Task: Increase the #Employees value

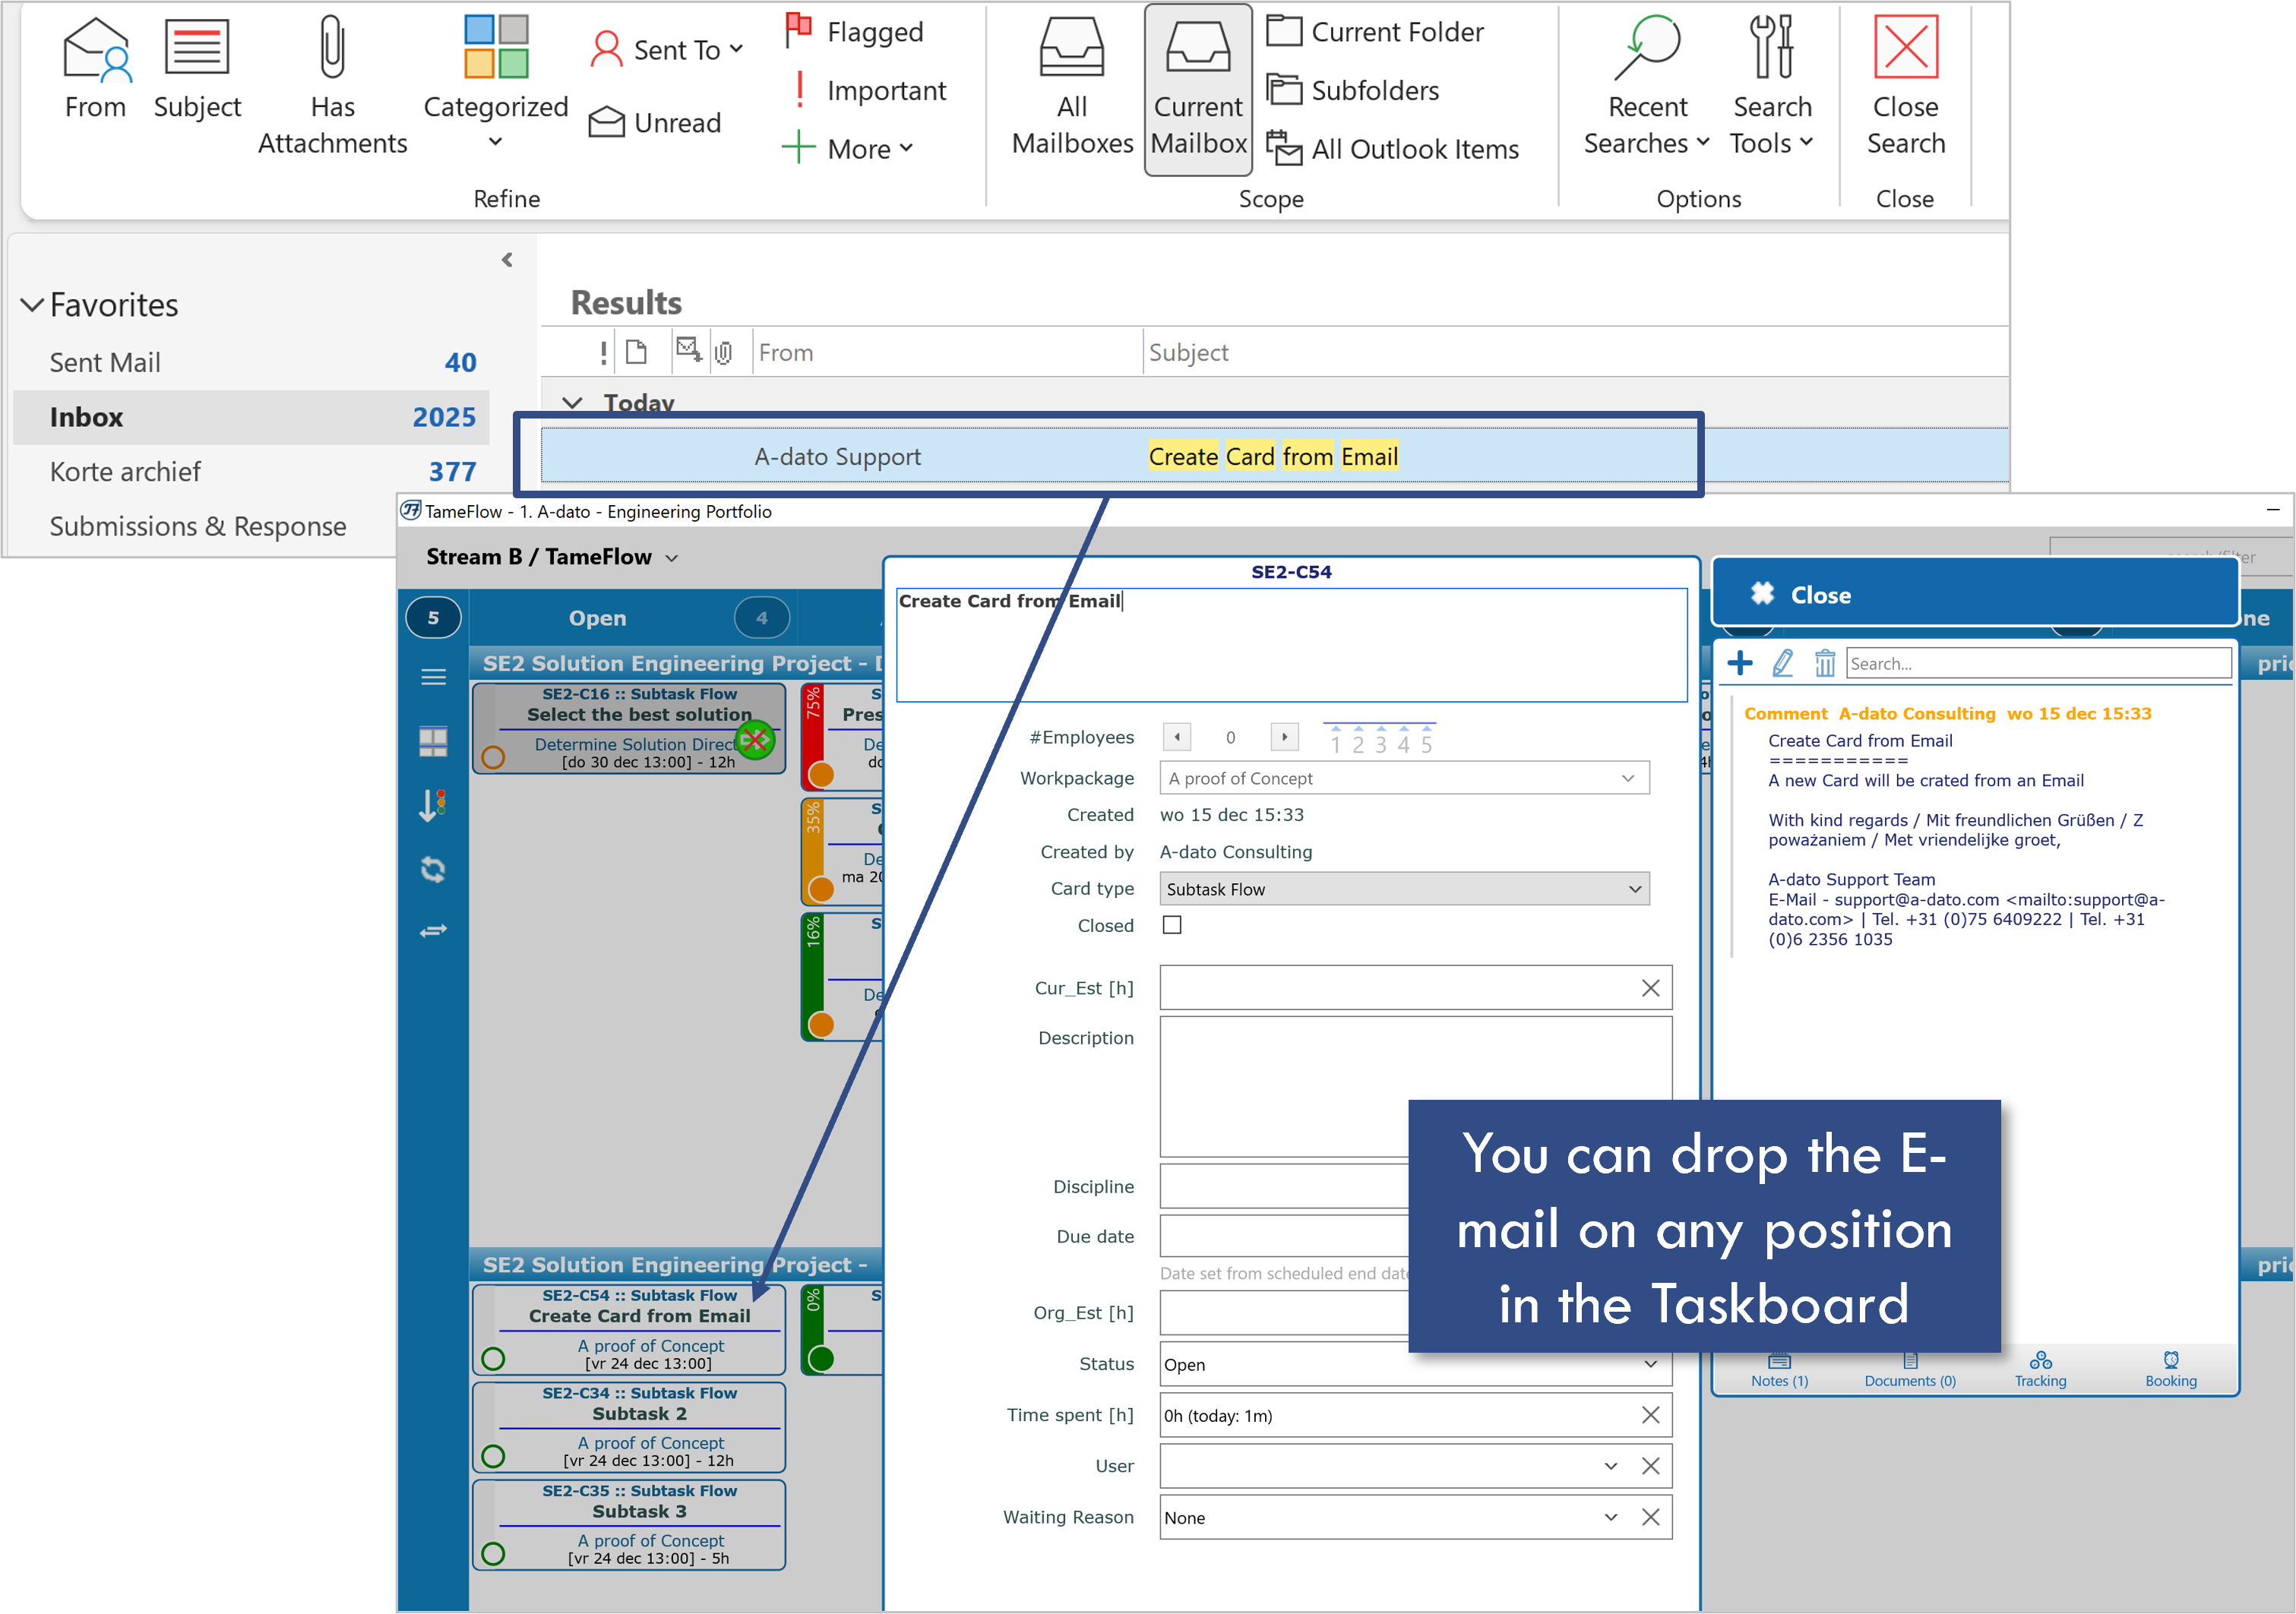Action: coord(1284,737)
